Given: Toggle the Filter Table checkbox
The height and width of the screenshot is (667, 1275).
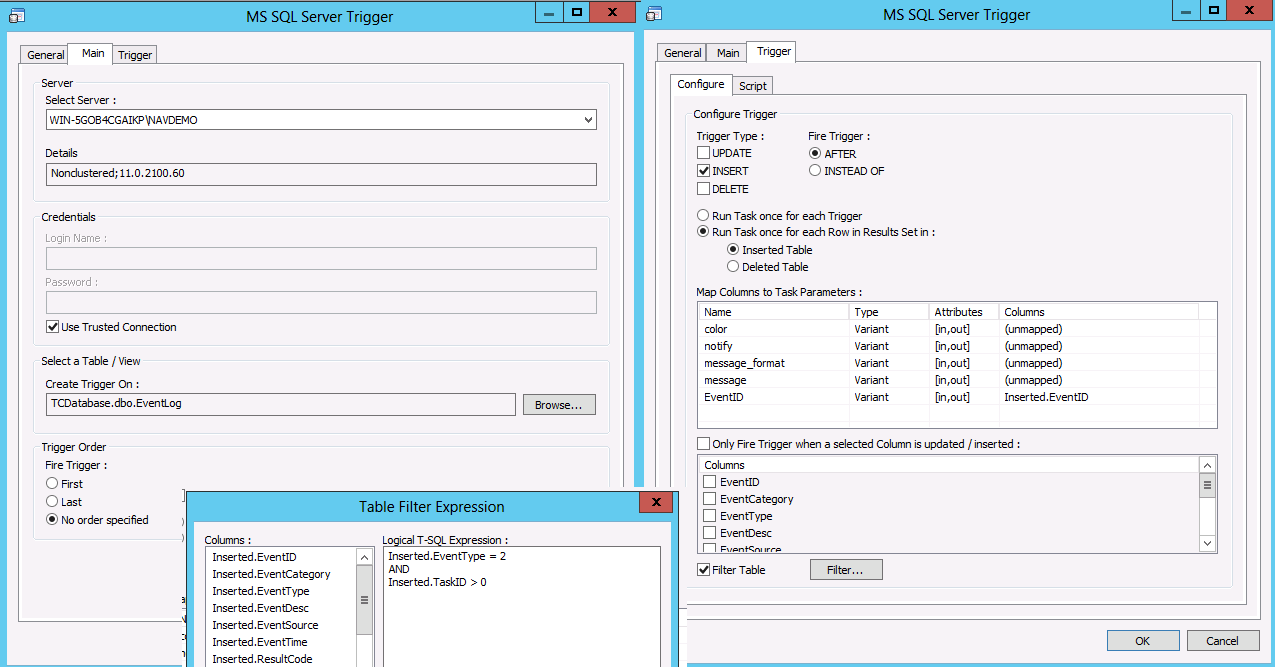Looking at the screenshot, I should [x=703, y=570].
